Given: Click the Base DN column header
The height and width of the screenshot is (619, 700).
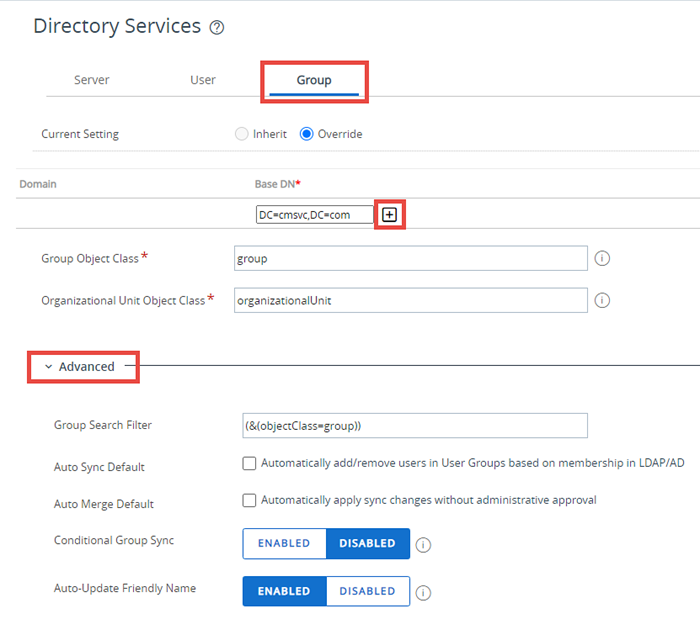Looking at the screenshot, I should (277, 184).
